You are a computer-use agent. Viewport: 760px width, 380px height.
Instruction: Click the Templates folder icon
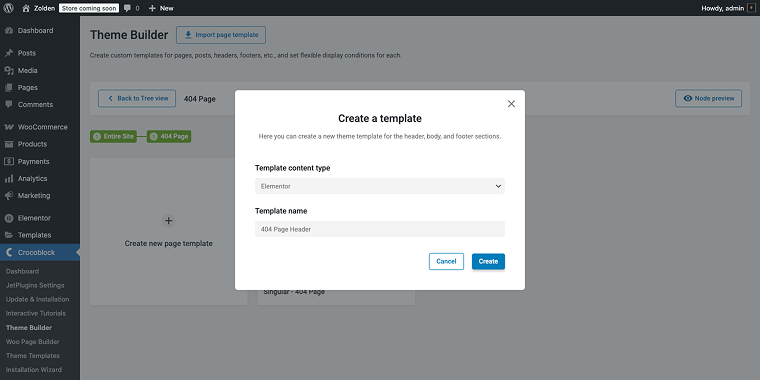[x=9, y=235]
